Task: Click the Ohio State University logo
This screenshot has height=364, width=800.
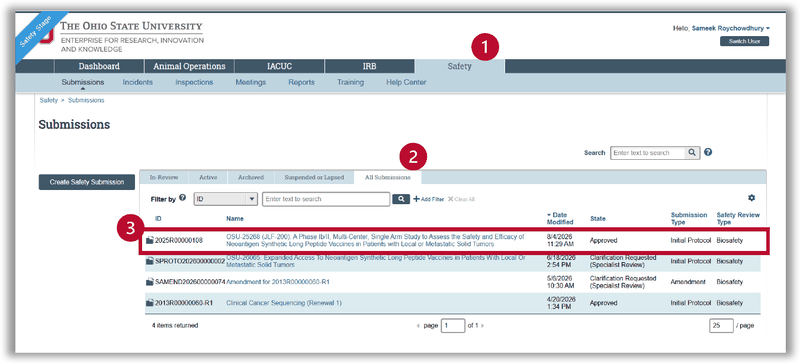Action: [x=132, y=36]
